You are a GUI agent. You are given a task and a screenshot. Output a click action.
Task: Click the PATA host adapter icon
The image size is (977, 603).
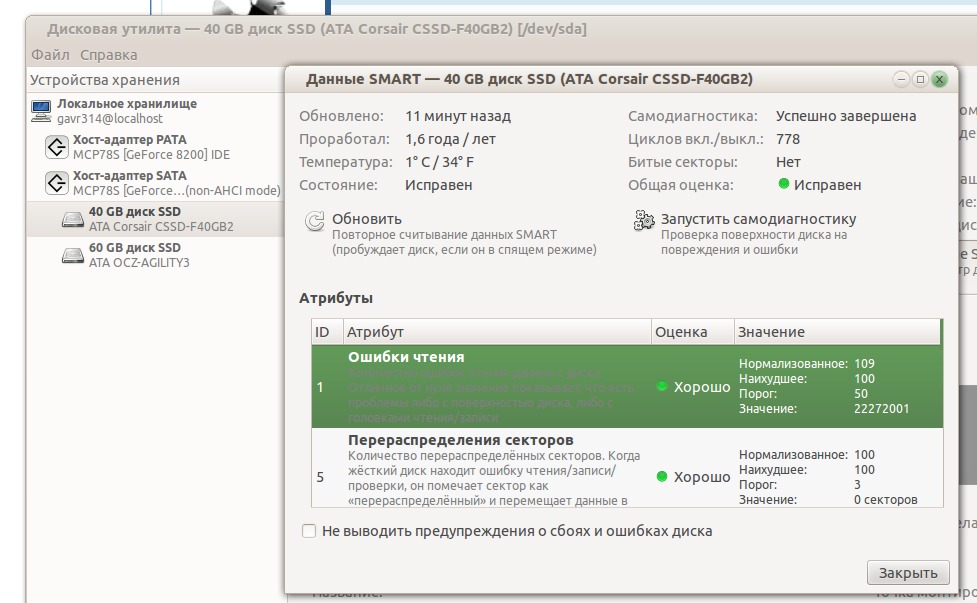click(57, 147)
